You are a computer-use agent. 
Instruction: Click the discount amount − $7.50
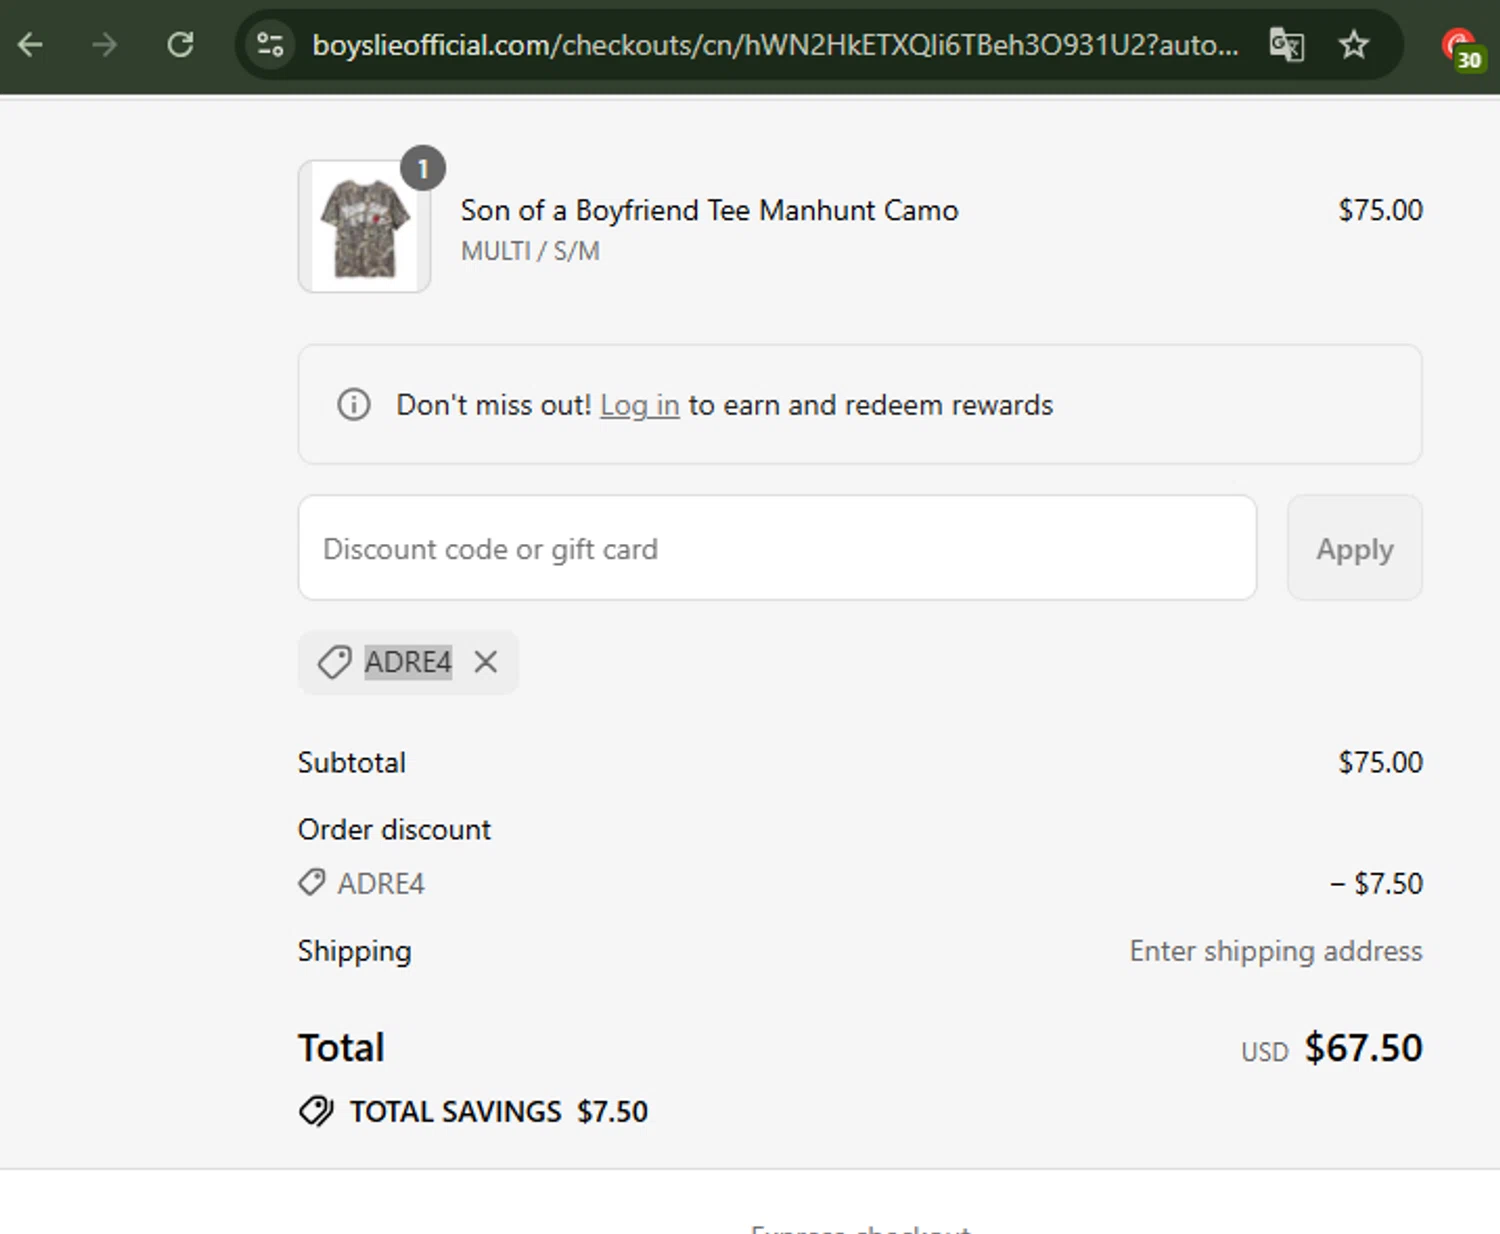click(1376, 884)
